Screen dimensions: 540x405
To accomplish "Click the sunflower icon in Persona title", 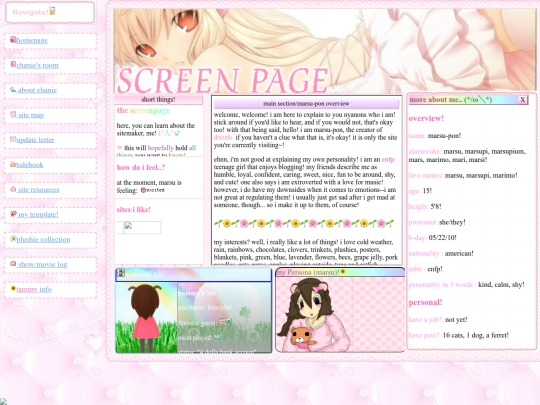I will click(x=343, y=272).
